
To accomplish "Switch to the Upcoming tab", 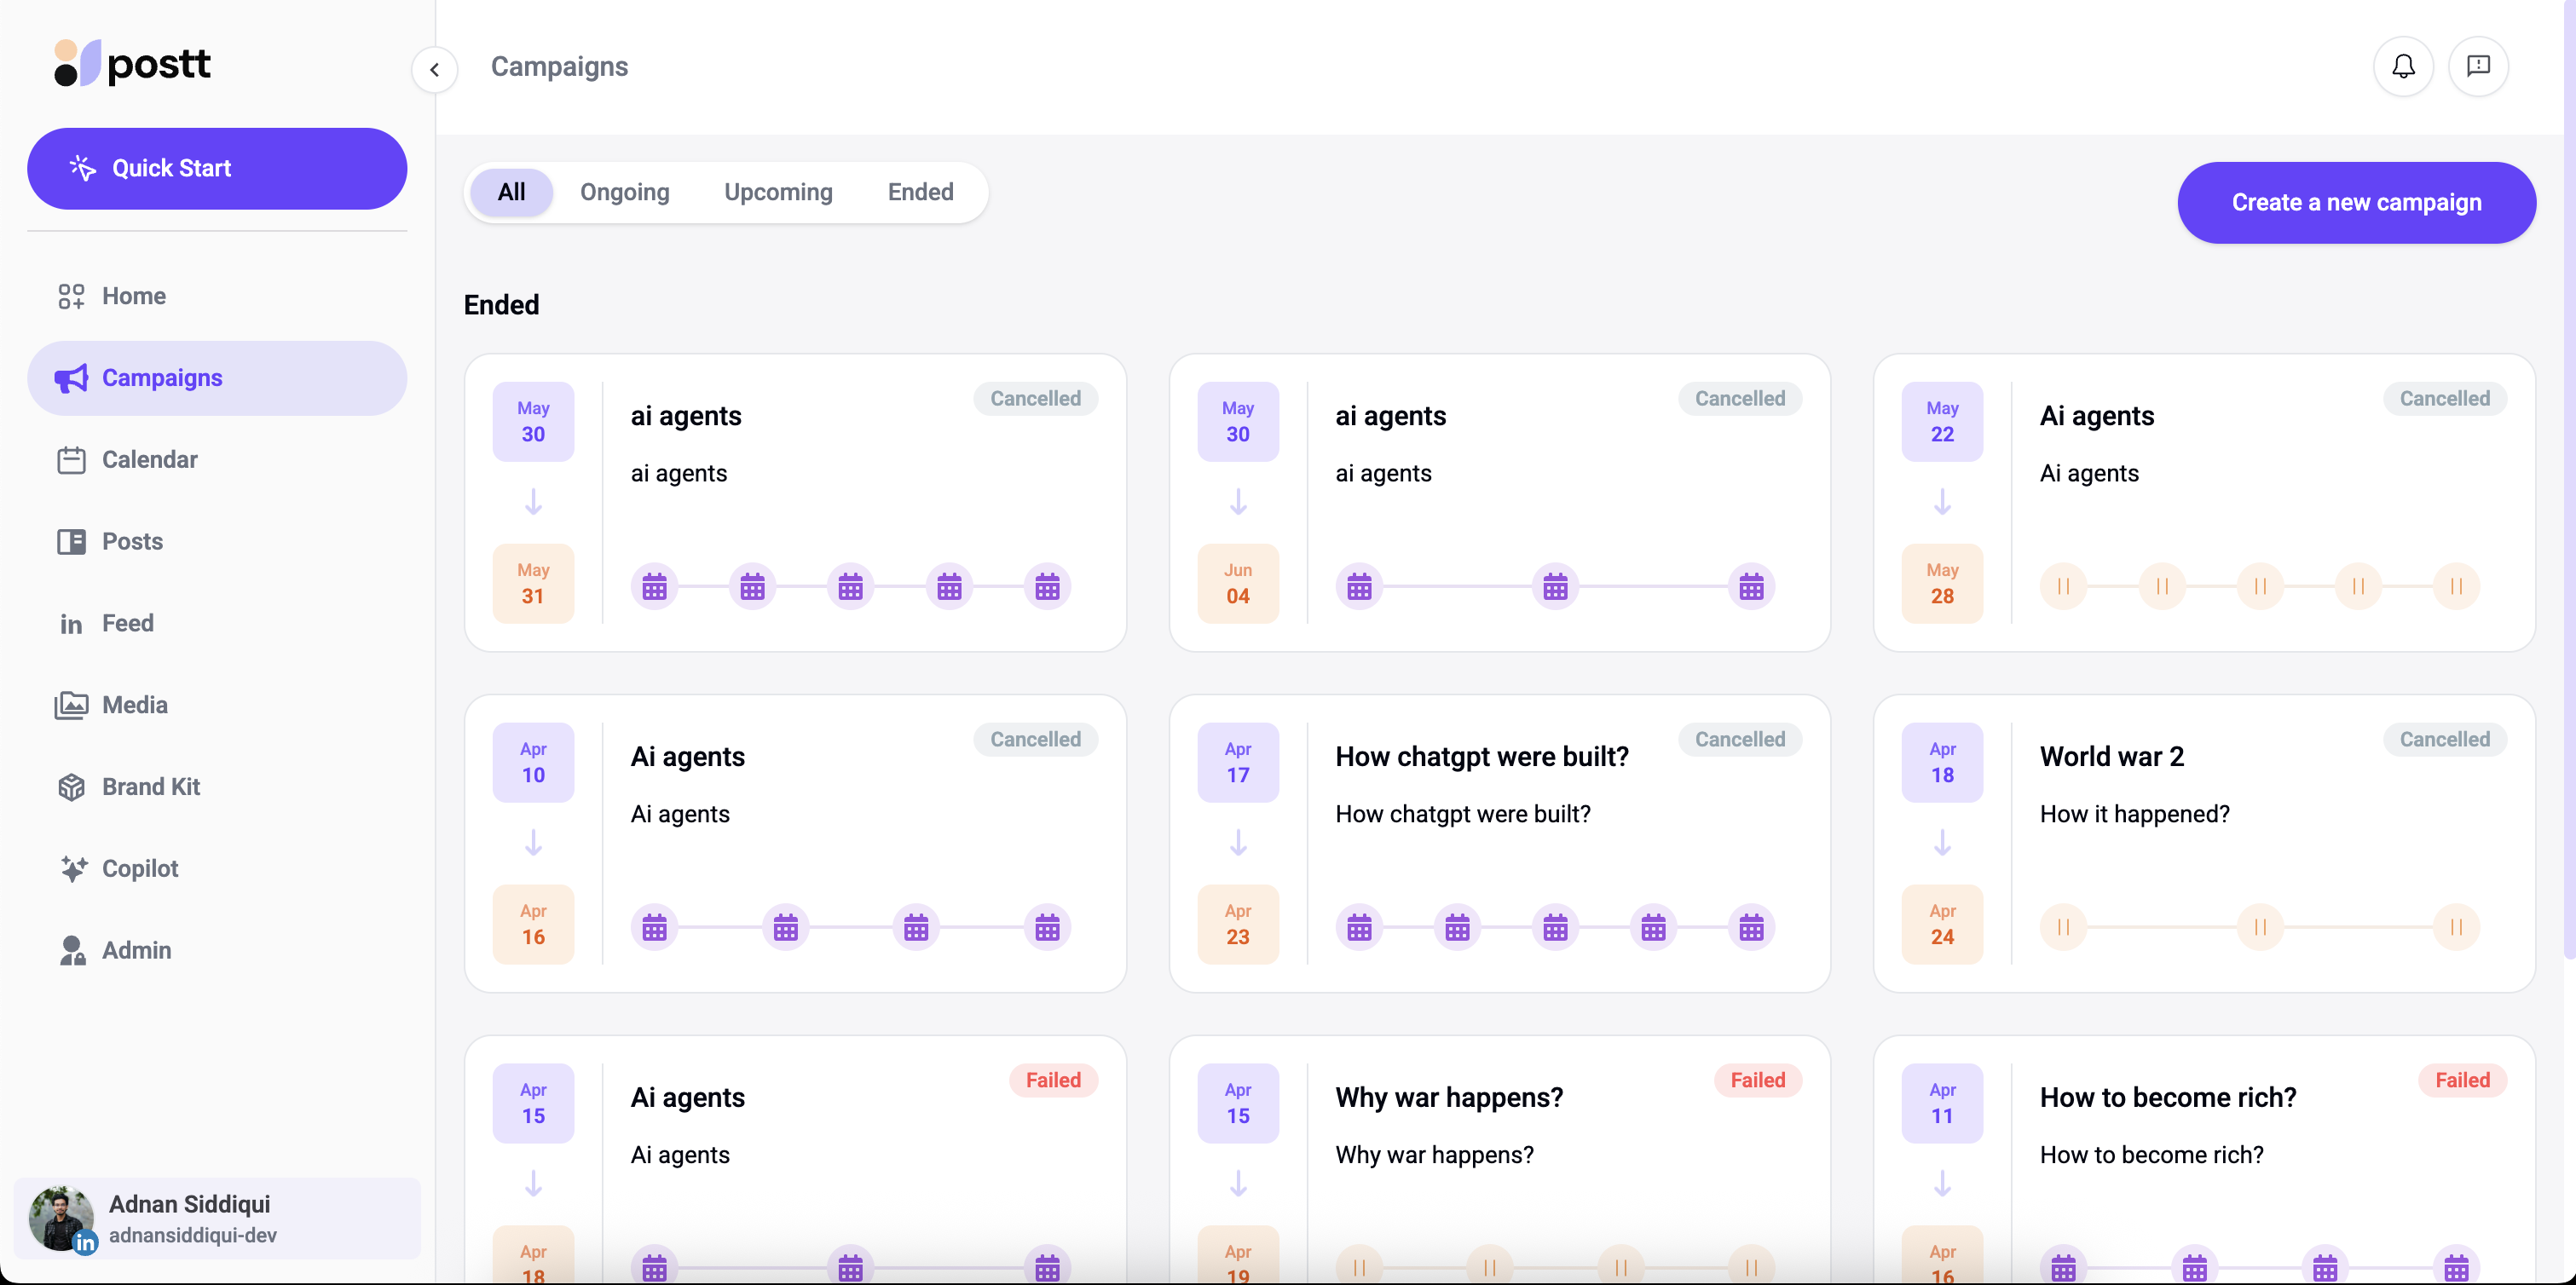I will point(778,192).
